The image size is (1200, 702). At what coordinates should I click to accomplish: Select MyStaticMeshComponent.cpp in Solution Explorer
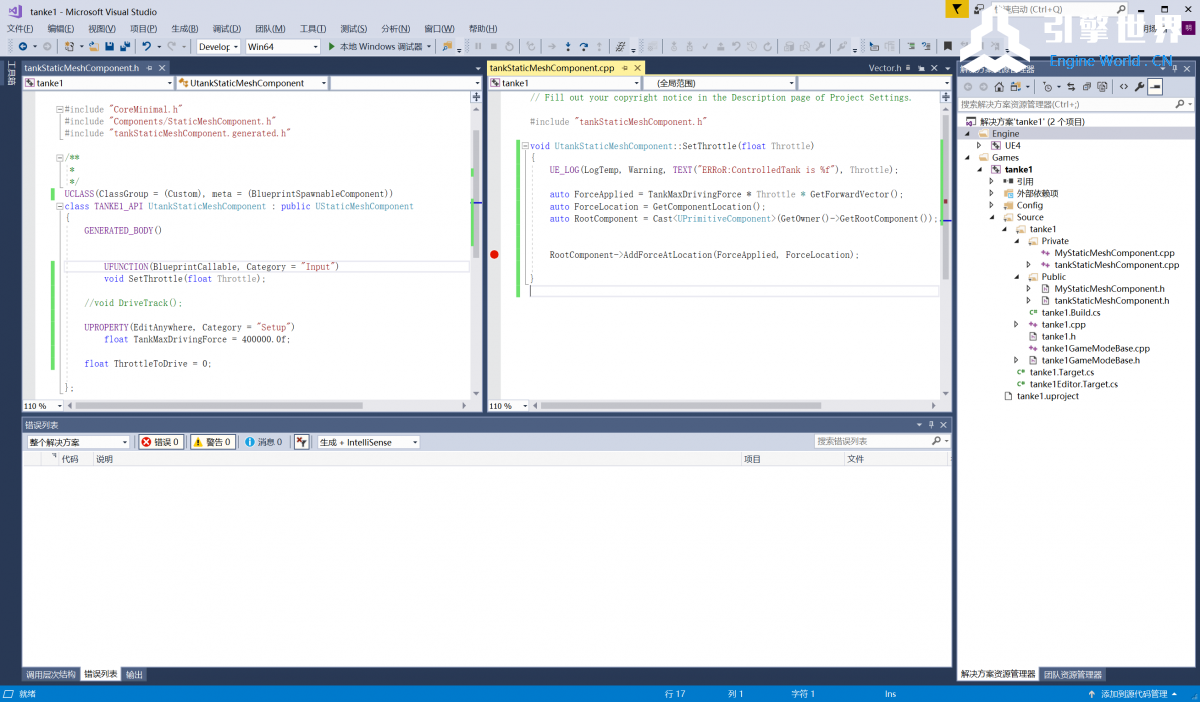coord(1114,253)
